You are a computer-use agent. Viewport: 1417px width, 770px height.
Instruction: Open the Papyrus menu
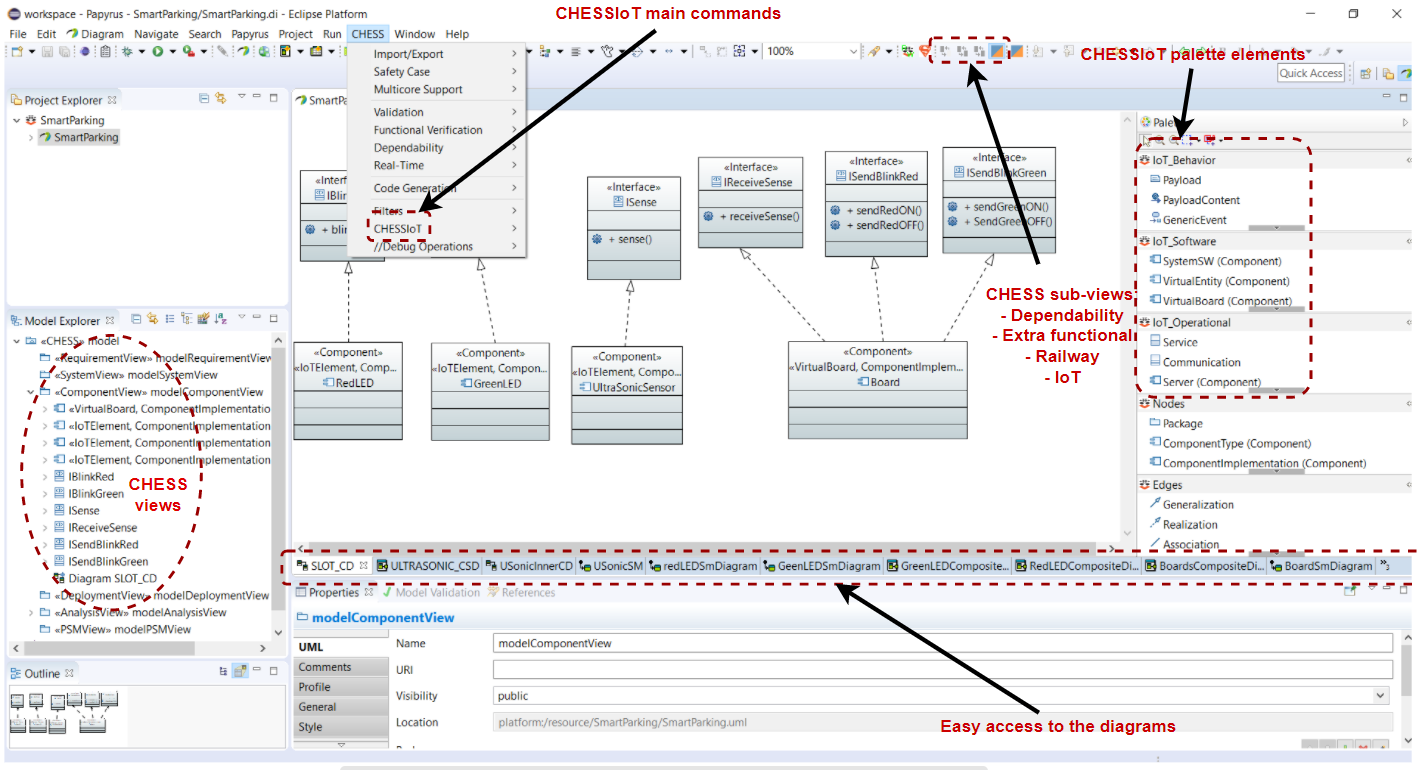250,34
